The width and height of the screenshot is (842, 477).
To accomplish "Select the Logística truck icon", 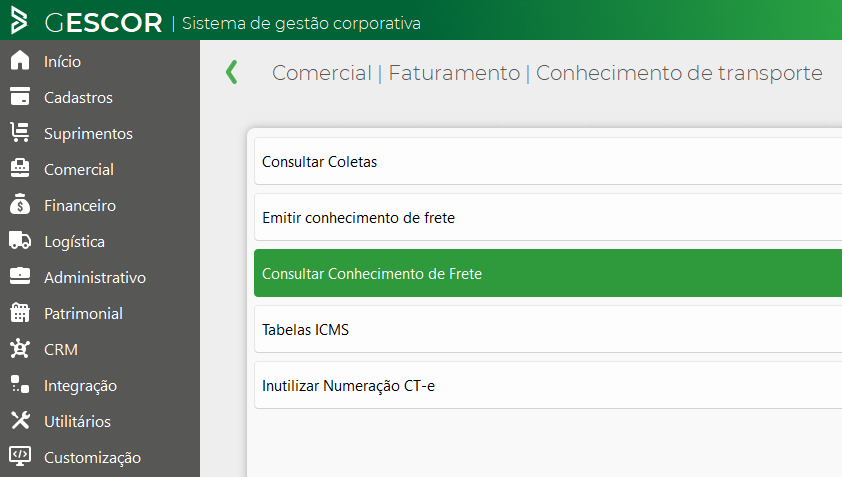I will pos(20,240).
